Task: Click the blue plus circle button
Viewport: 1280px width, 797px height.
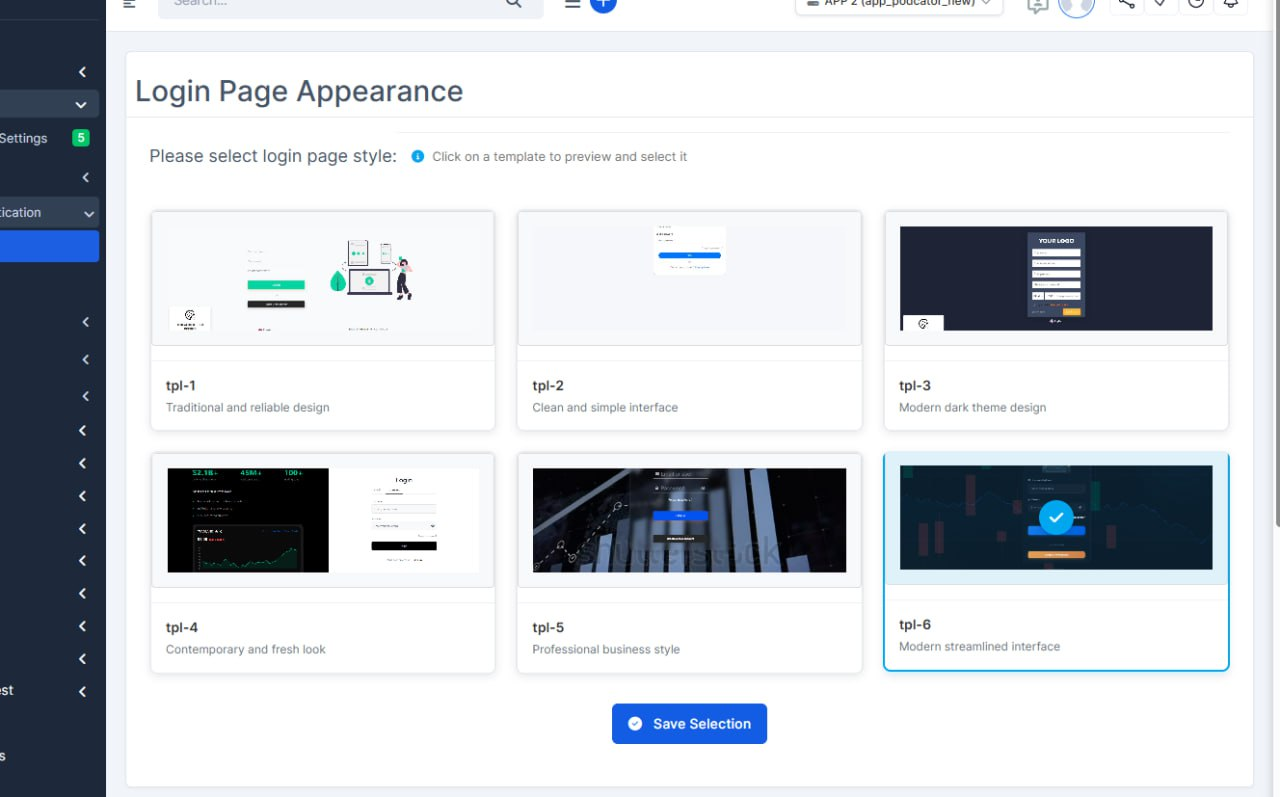Action: [603, 4]
